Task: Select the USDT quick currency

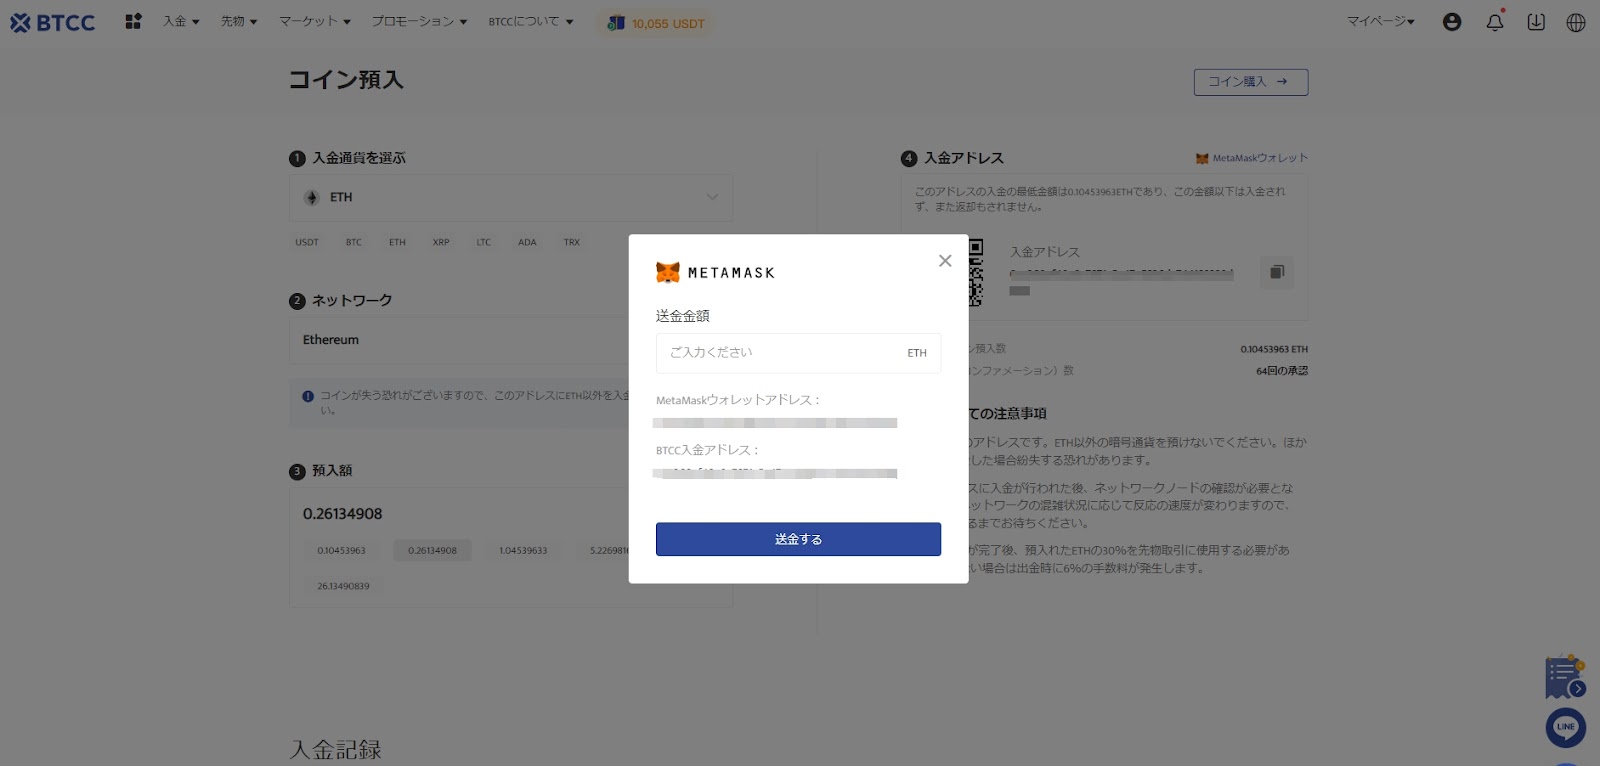Action: point(307,242)
